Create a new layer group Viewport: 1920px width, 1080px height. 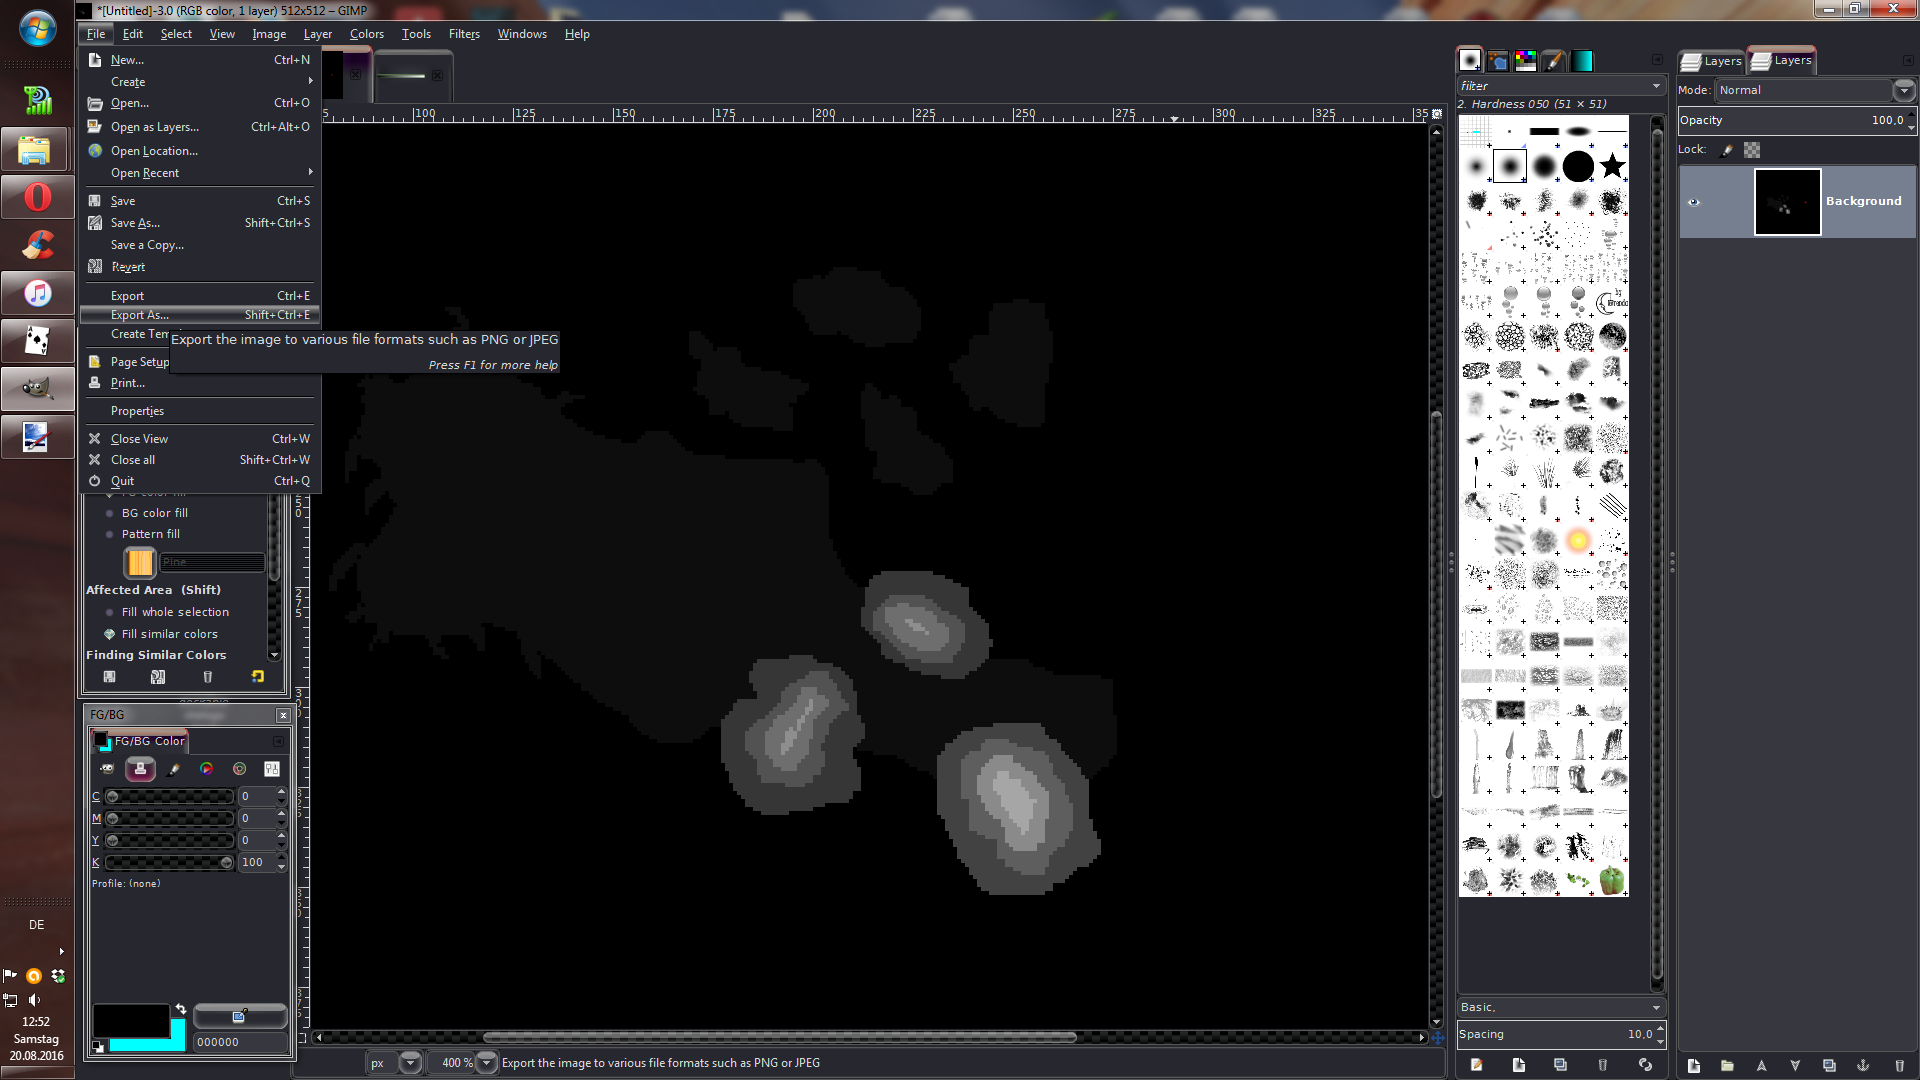tap(1727, 1066)
